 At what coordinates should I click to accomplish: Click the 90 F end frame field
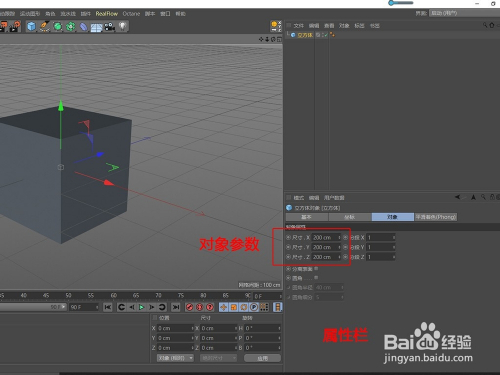coord(84,307)
